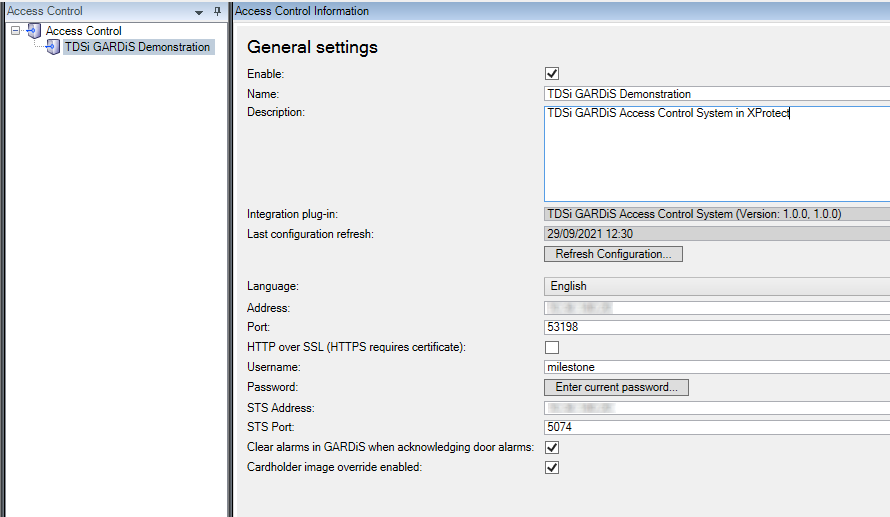Screen dimensions: 890x517
Task: Select the Access Control root tree item
Action: pyautogui.click(x=83, y=31)
